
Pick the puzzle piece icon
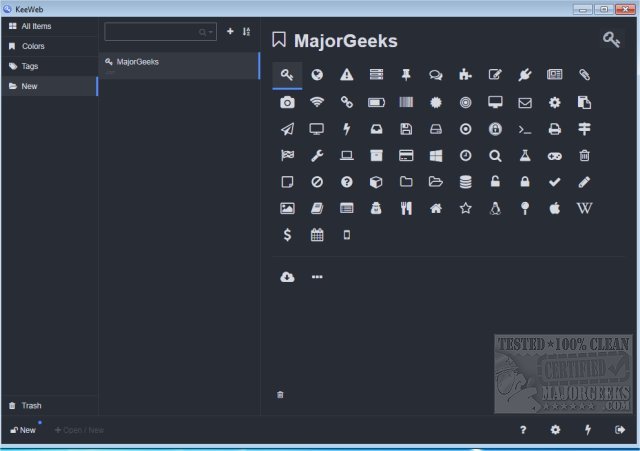465,75
